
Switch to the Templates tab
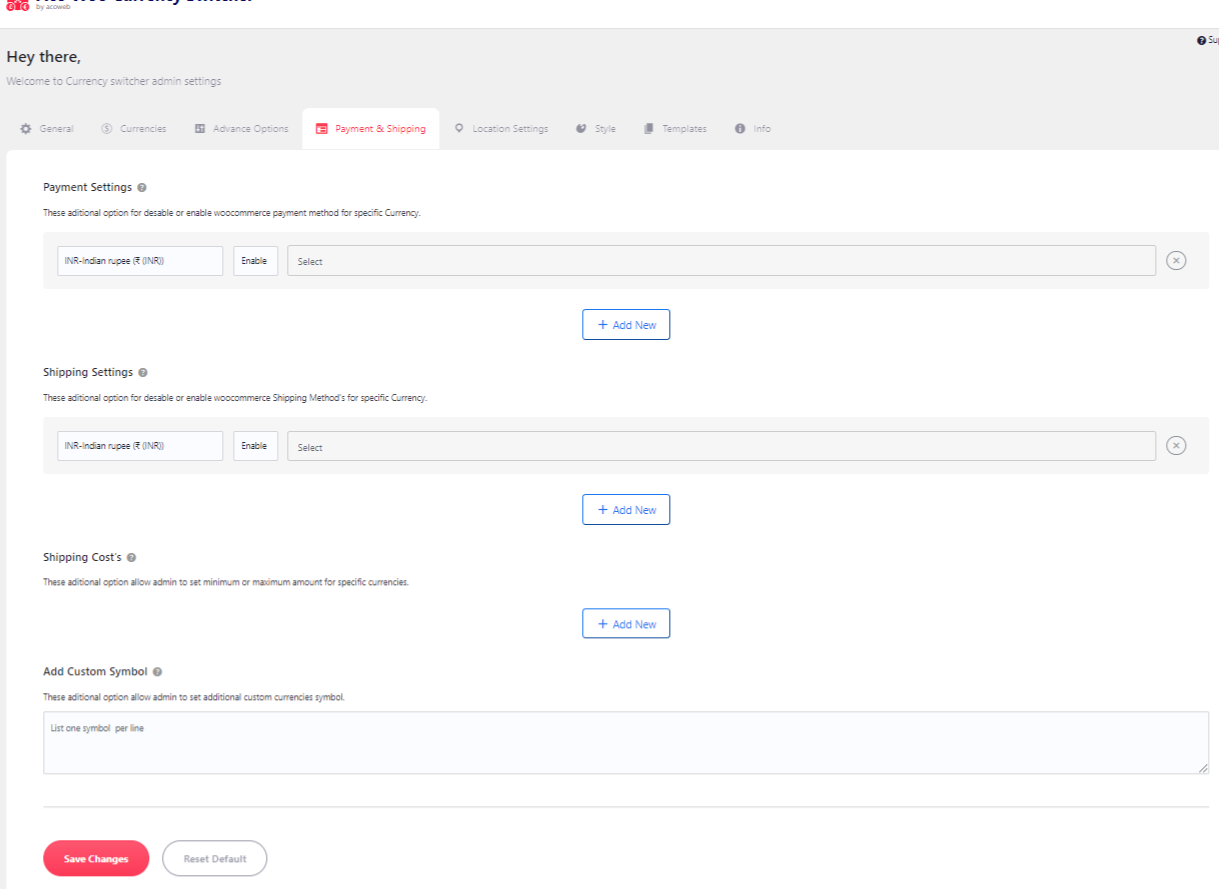coord(675,129)
